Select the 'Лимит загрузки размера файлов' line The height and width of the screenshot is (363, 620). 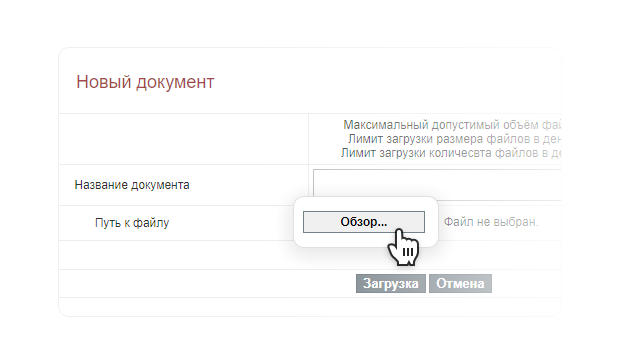click(x=454, y=139)
